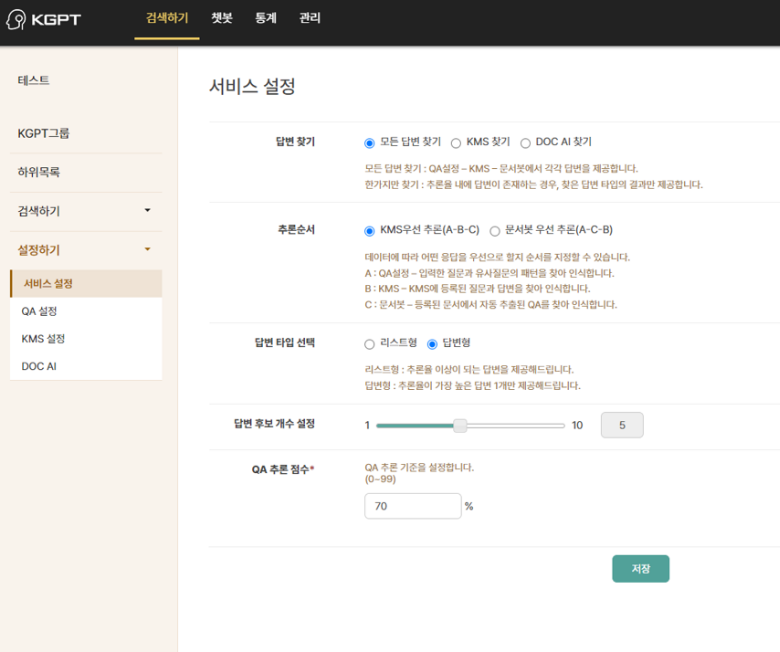Click the 답변 후보 개수 slider handle
Image resolution: width=780 pixels, height=652 pixels.
(x=460, y=425)
